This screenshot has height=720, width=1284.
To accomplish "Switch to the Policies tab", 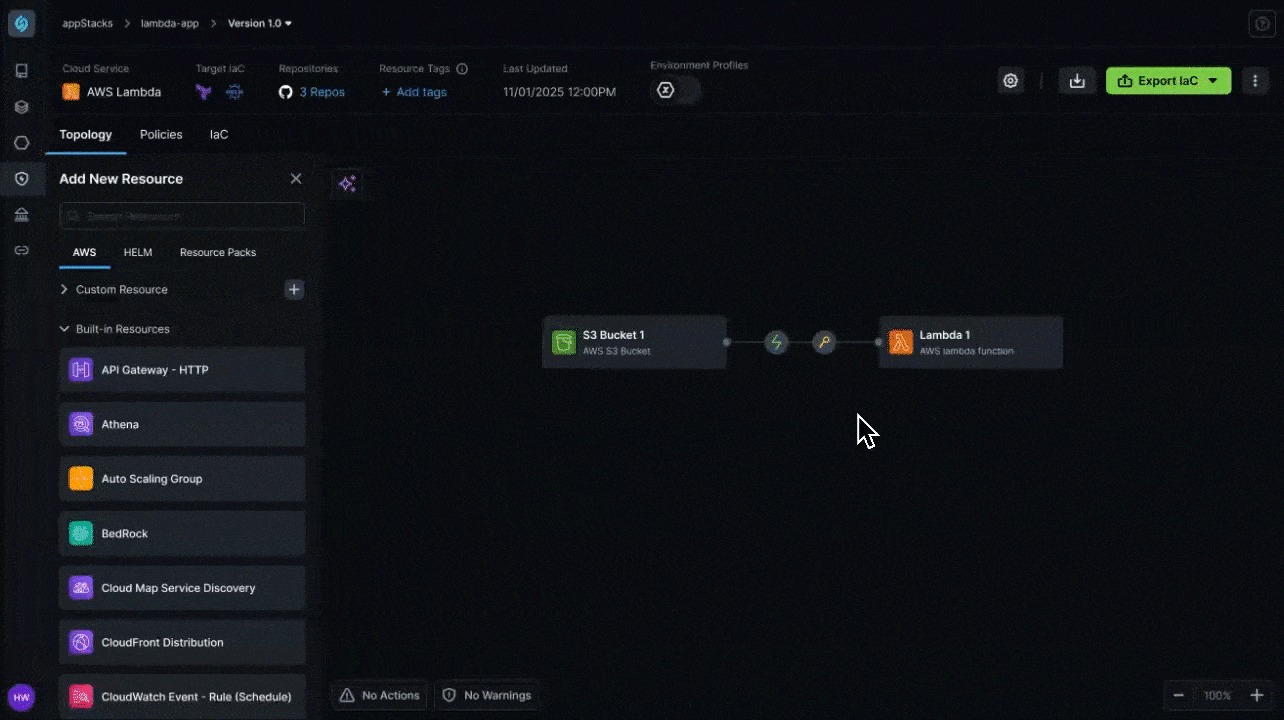I will click(161, 134).
